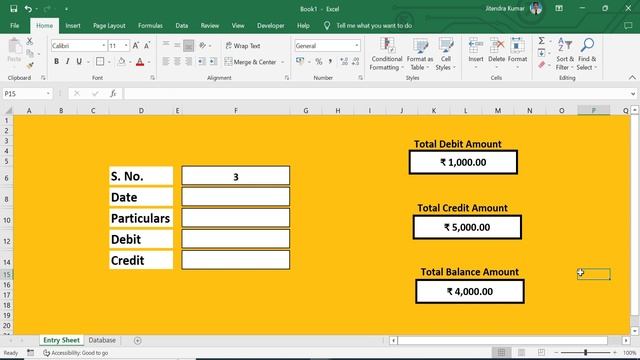Switch to the Data tab

[x=182, y=25]
